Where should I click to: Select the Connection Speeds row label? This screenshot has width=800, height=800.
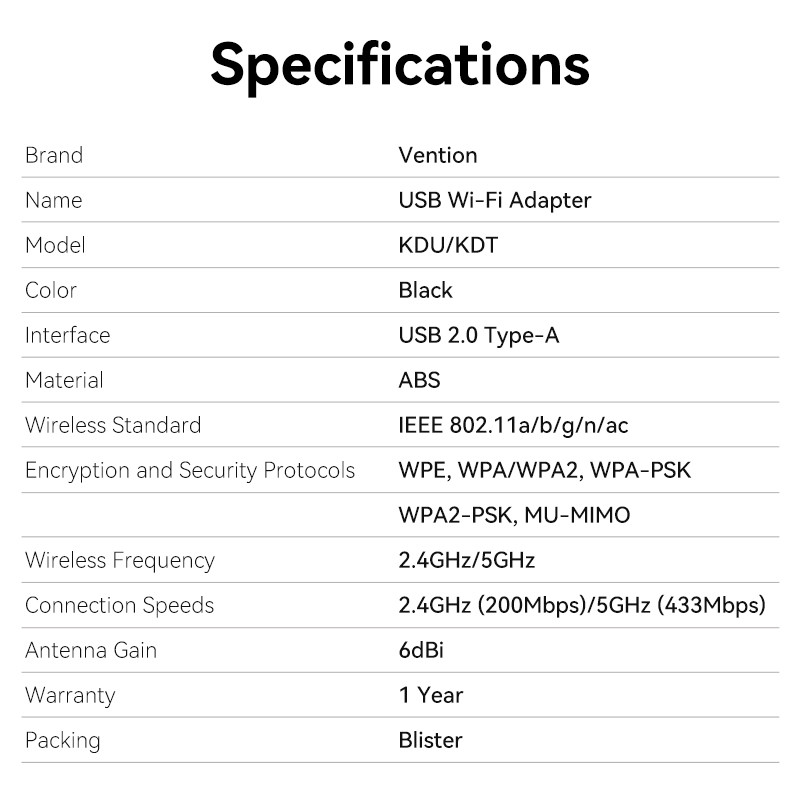pyautogui.click(x=120, y=605)
